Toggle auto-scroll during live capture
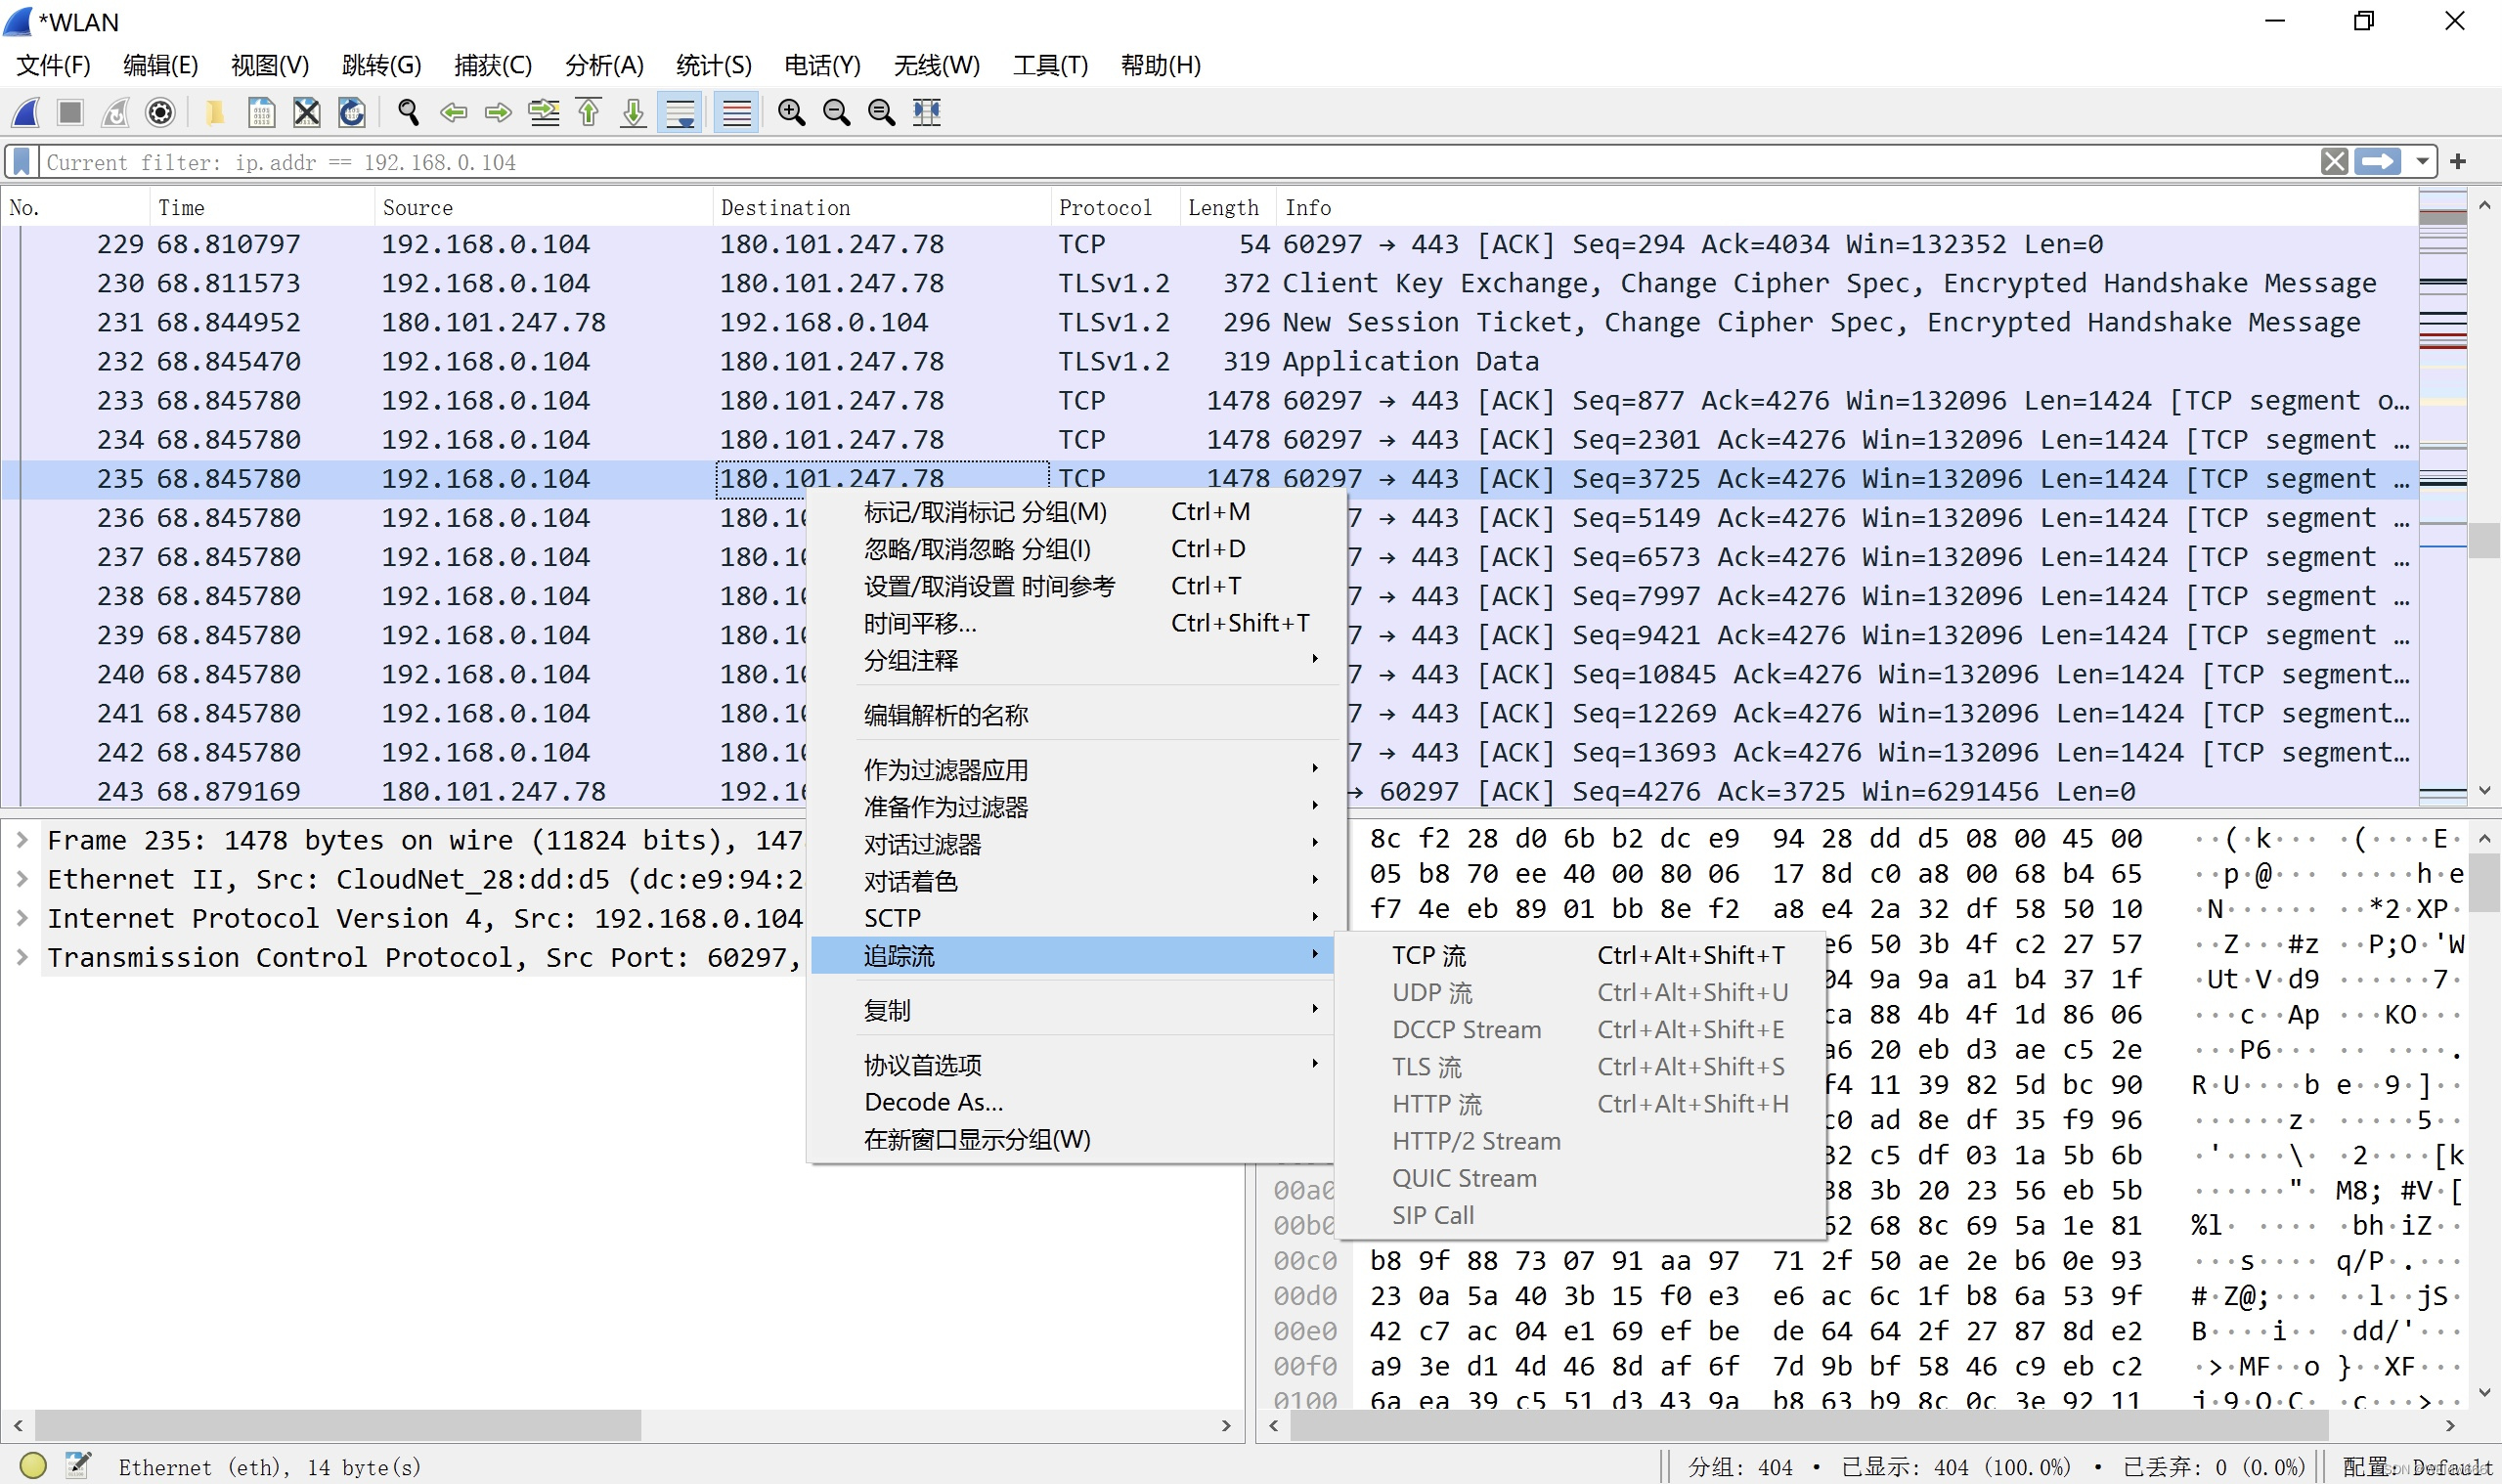The height and width of the screenshot is (1484, 2502). pos(681,112)
